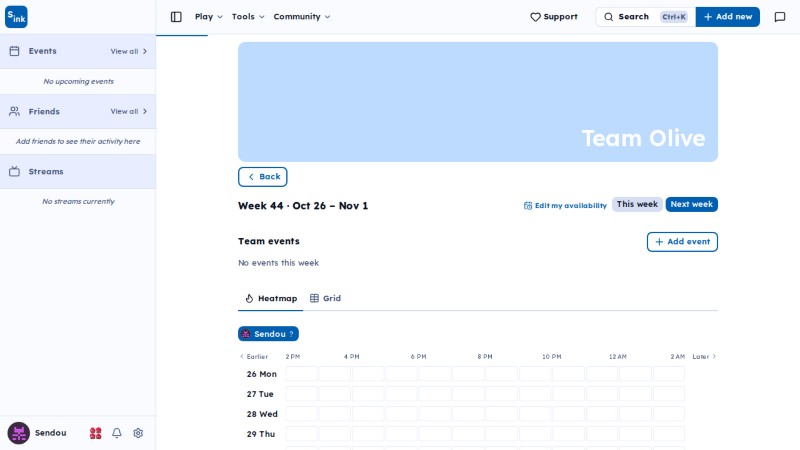Image resolution: width=800 pixels, height=450 pixels.
Task: Click the Events section title
Action: click(x=42, y=51)
